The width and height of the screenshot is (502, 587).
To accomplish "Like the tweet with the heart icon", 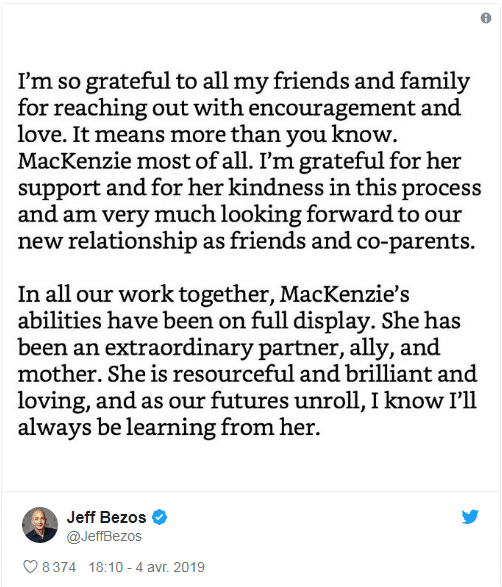I will click(x=30, y=567).
